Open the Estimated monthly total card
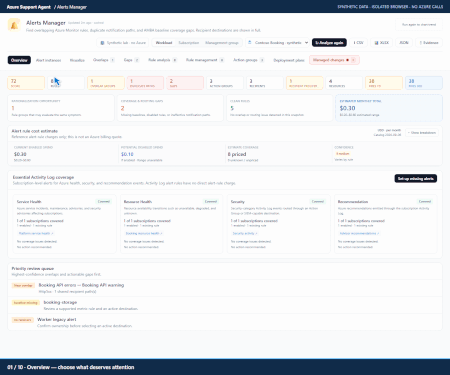This screenshot has height=375, width=450. pyautogui.click(x=389, y=108)
